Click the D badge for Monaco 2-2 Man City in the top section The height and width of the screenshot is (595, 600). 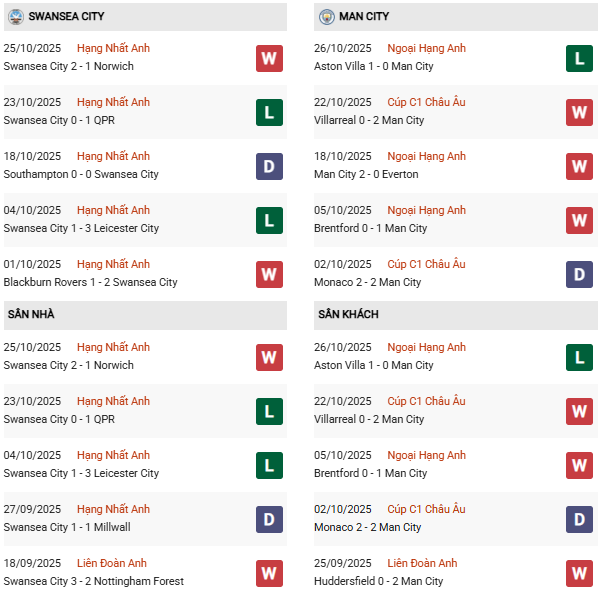tap(580, 274)
